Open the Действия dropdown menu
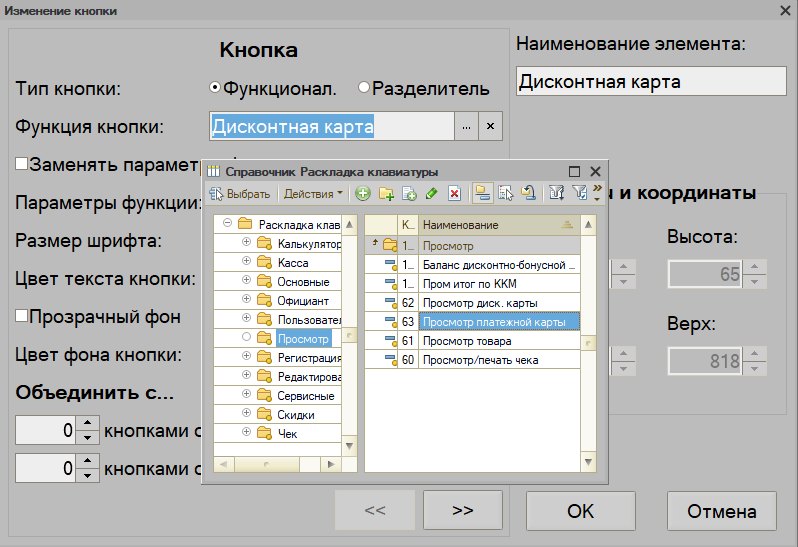Screen dimensions: 798x547 [313, 194]
